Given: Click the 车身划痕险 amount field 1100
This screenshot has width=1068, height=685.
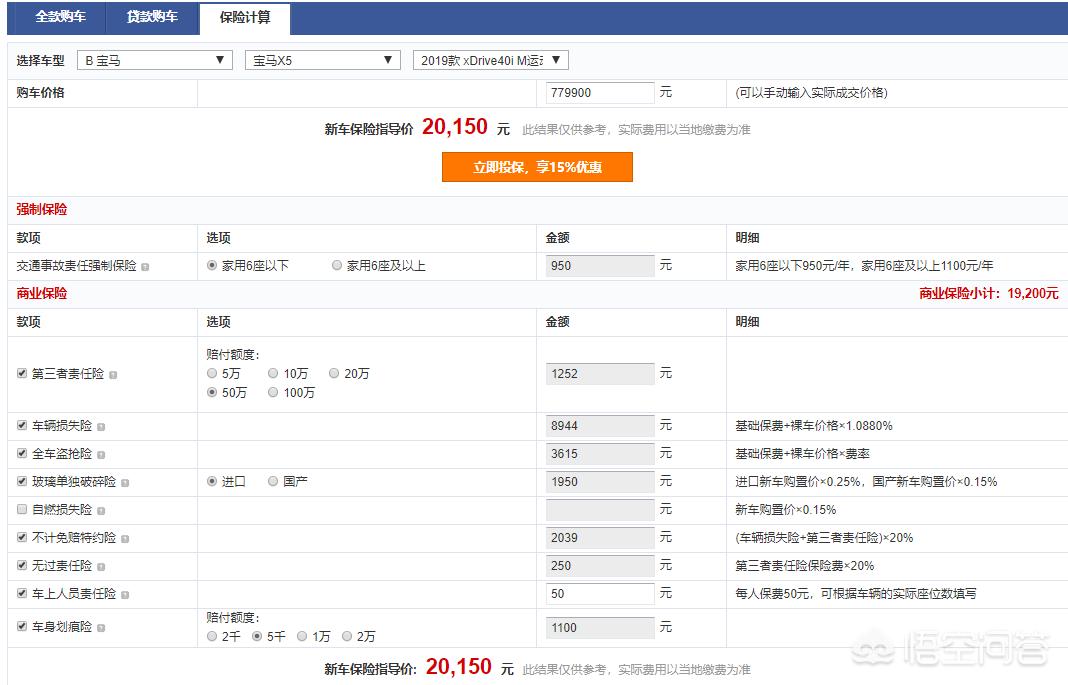Looking at the screenshot, I should [600, 627].
